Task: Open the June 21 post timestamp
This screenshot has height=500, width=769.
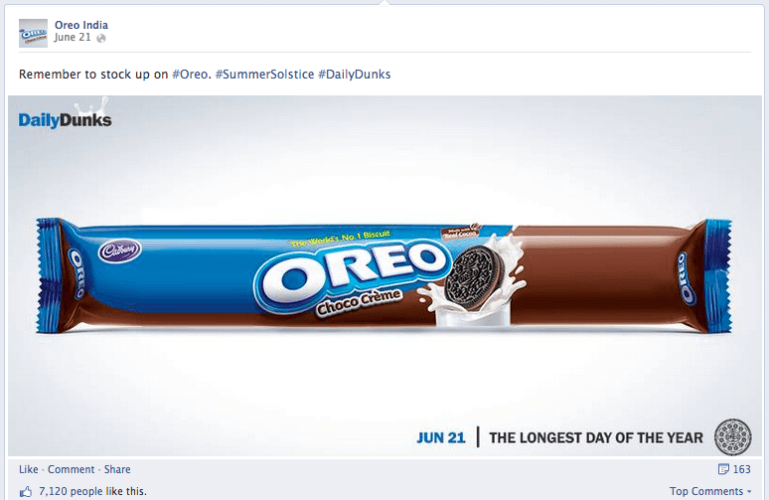Action: coord(73,37)
